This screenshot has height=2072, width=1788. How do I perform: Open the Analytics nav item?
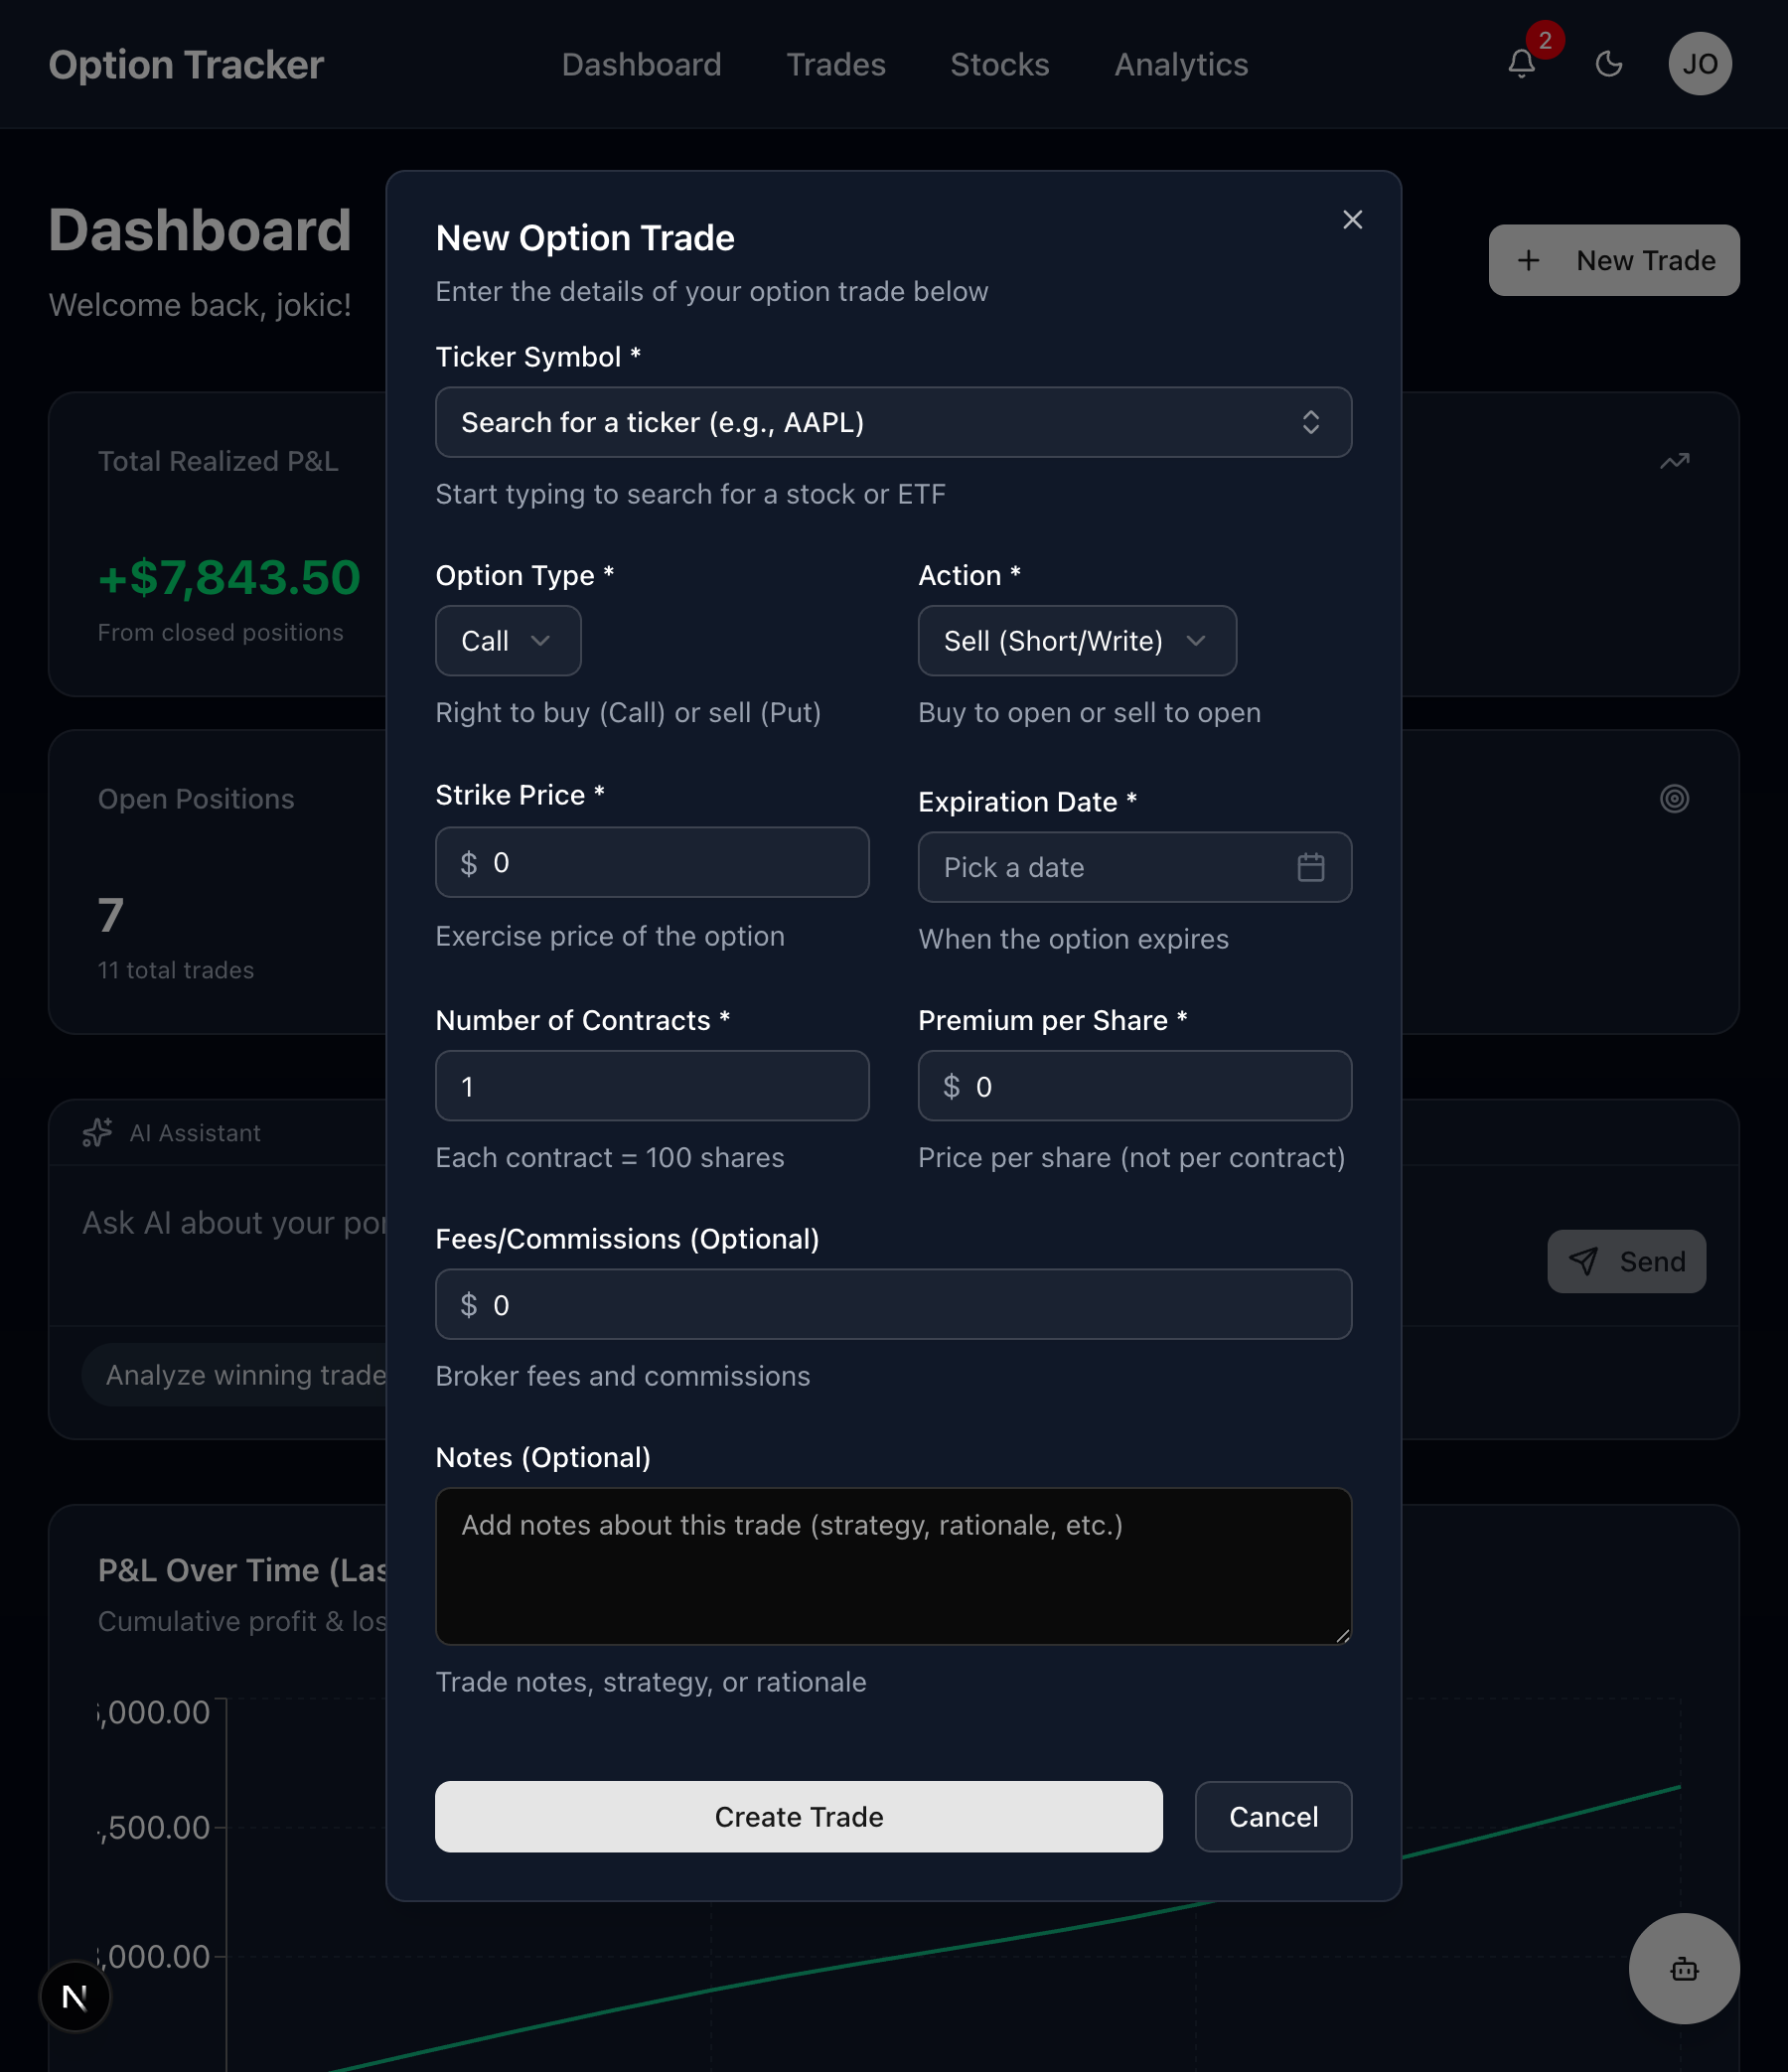1181,65
